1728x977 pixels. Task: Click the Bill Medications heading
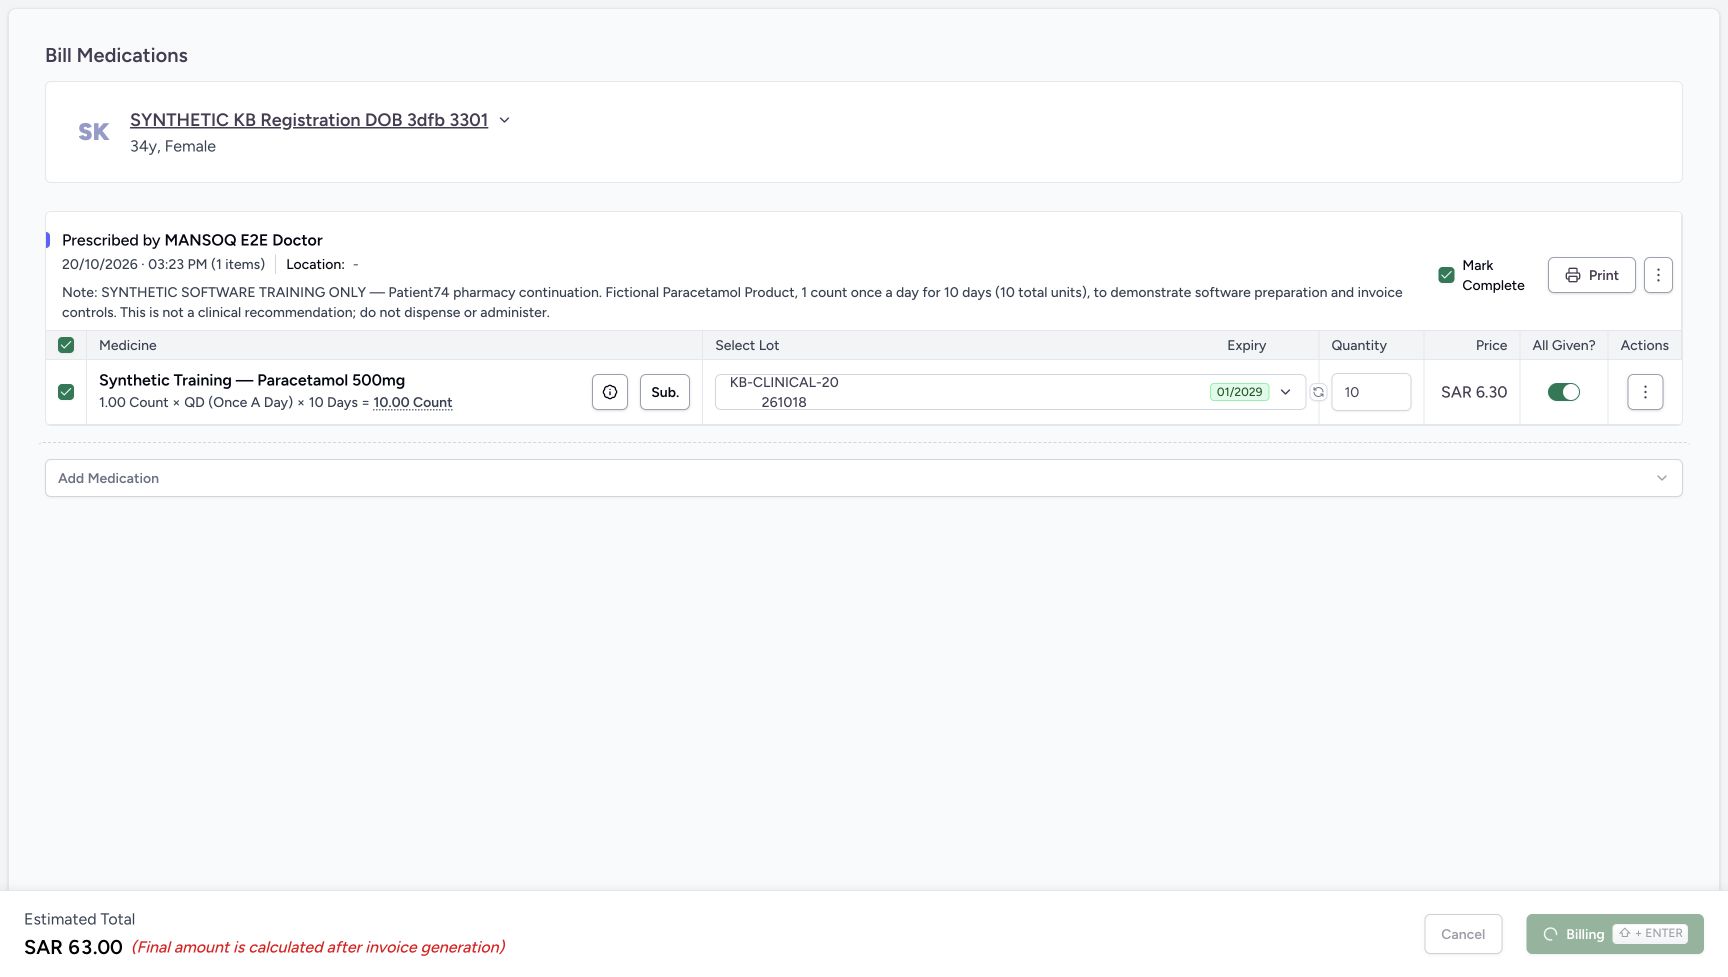click(x=116, y=55)
